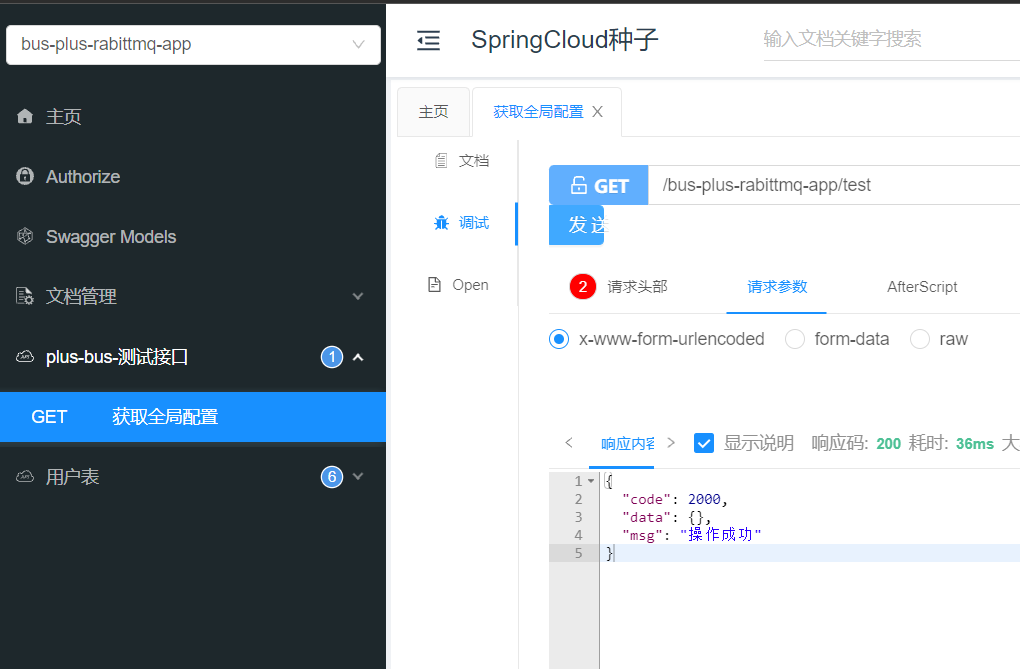
Task: Open the 请求参数 tab
Action: (x=777, y=286)
